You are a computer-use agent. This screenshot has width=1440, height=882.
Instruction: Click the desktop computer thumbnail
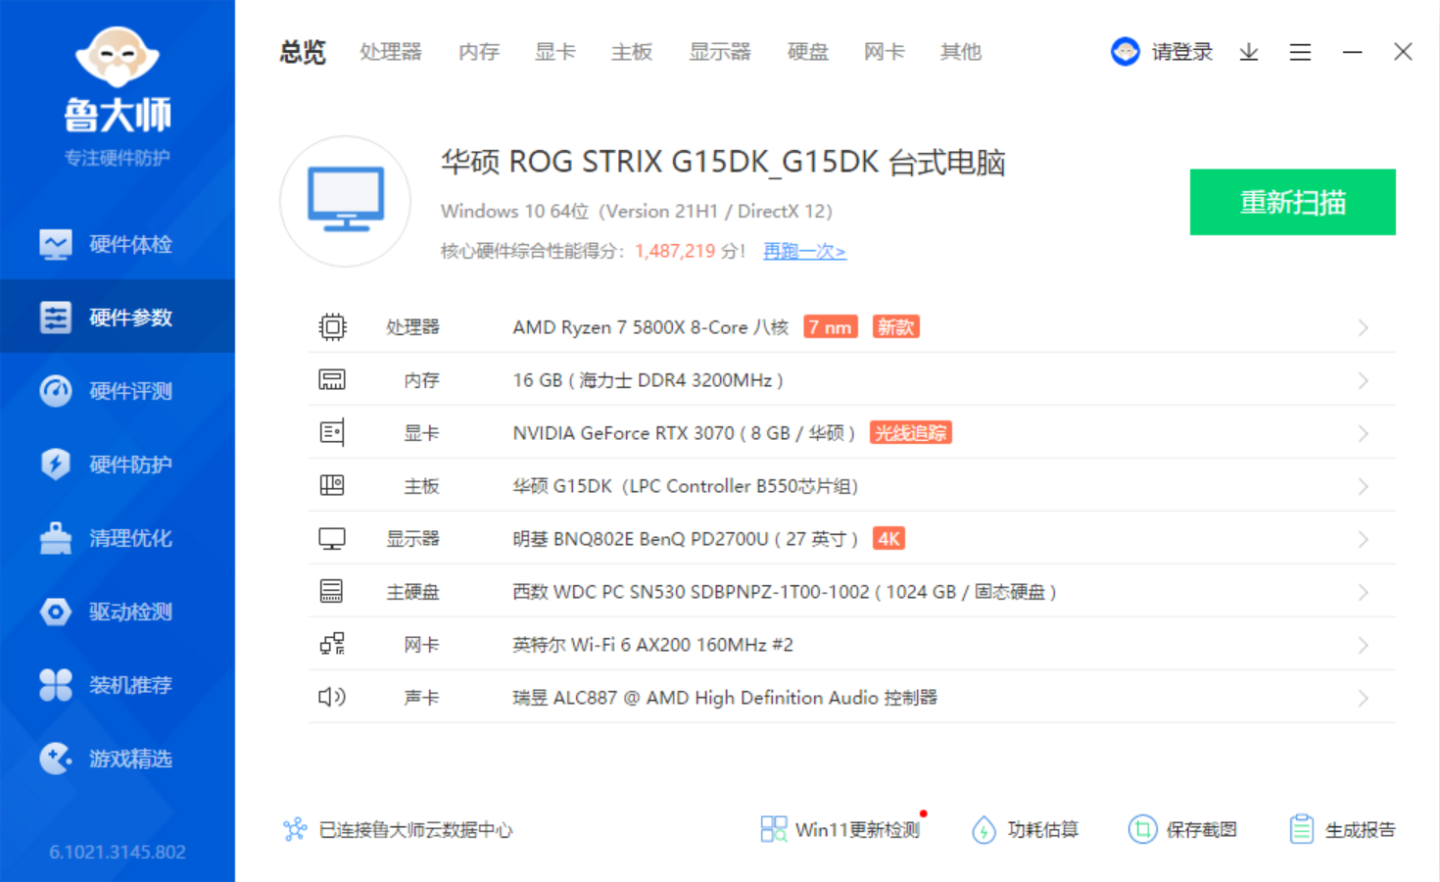pyautogui.click(x=346, y=201)
